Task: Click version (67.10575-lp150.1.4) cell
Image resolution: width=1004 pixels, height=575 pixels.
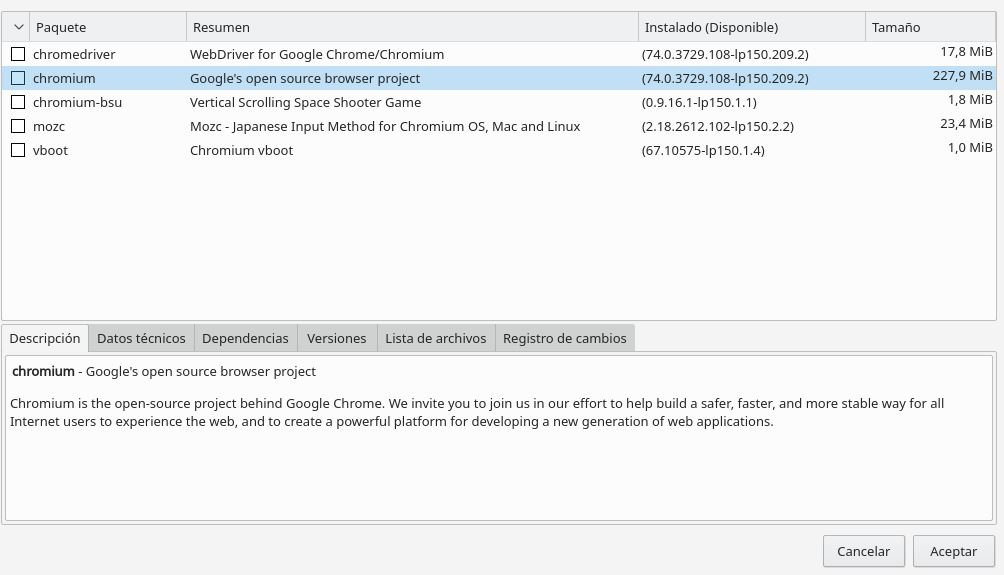Action: [703, 150]
